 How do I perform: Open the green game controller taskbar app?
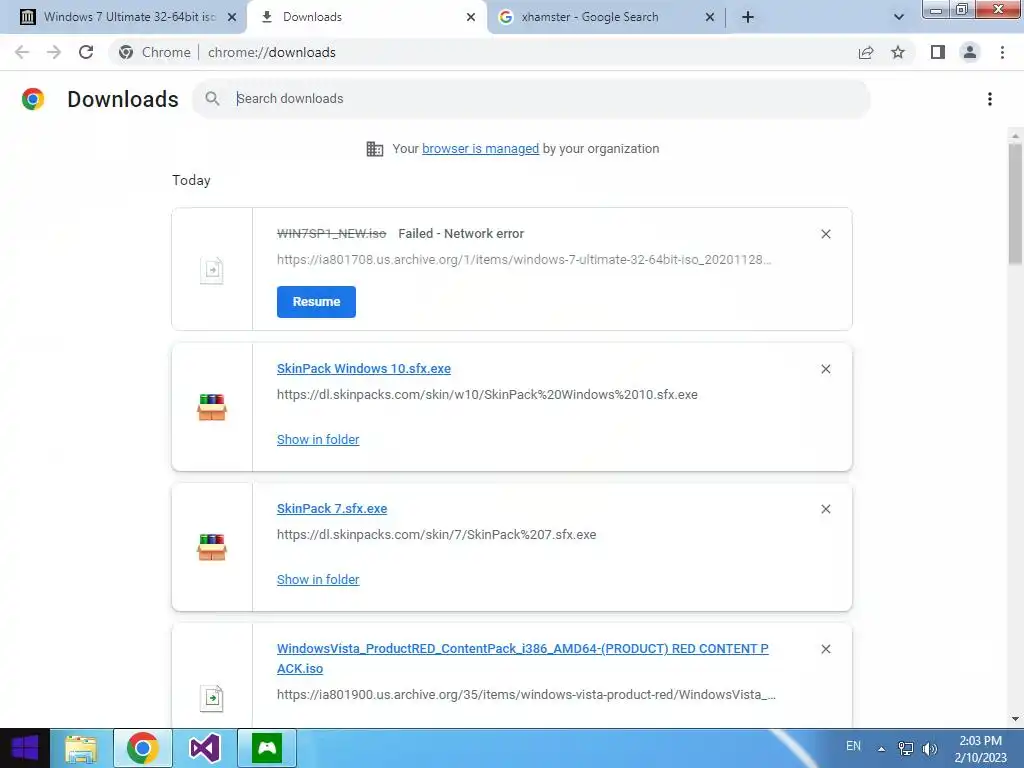click(266, 748)
